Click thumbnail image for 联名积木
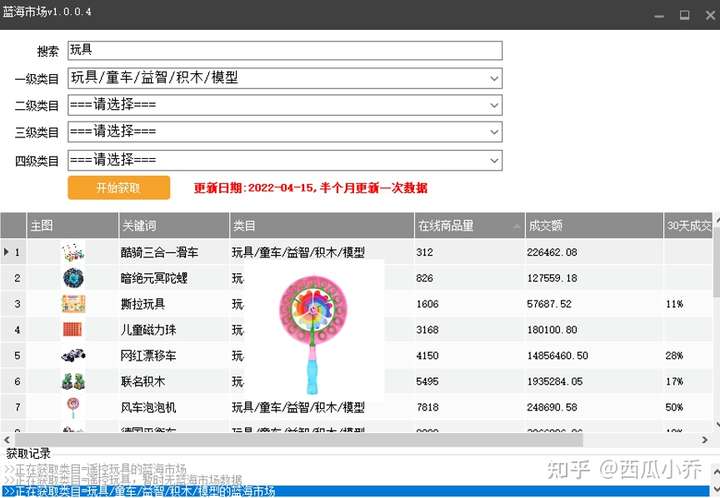Viewport: 720px width, 498px height. [x=73, y=381]
